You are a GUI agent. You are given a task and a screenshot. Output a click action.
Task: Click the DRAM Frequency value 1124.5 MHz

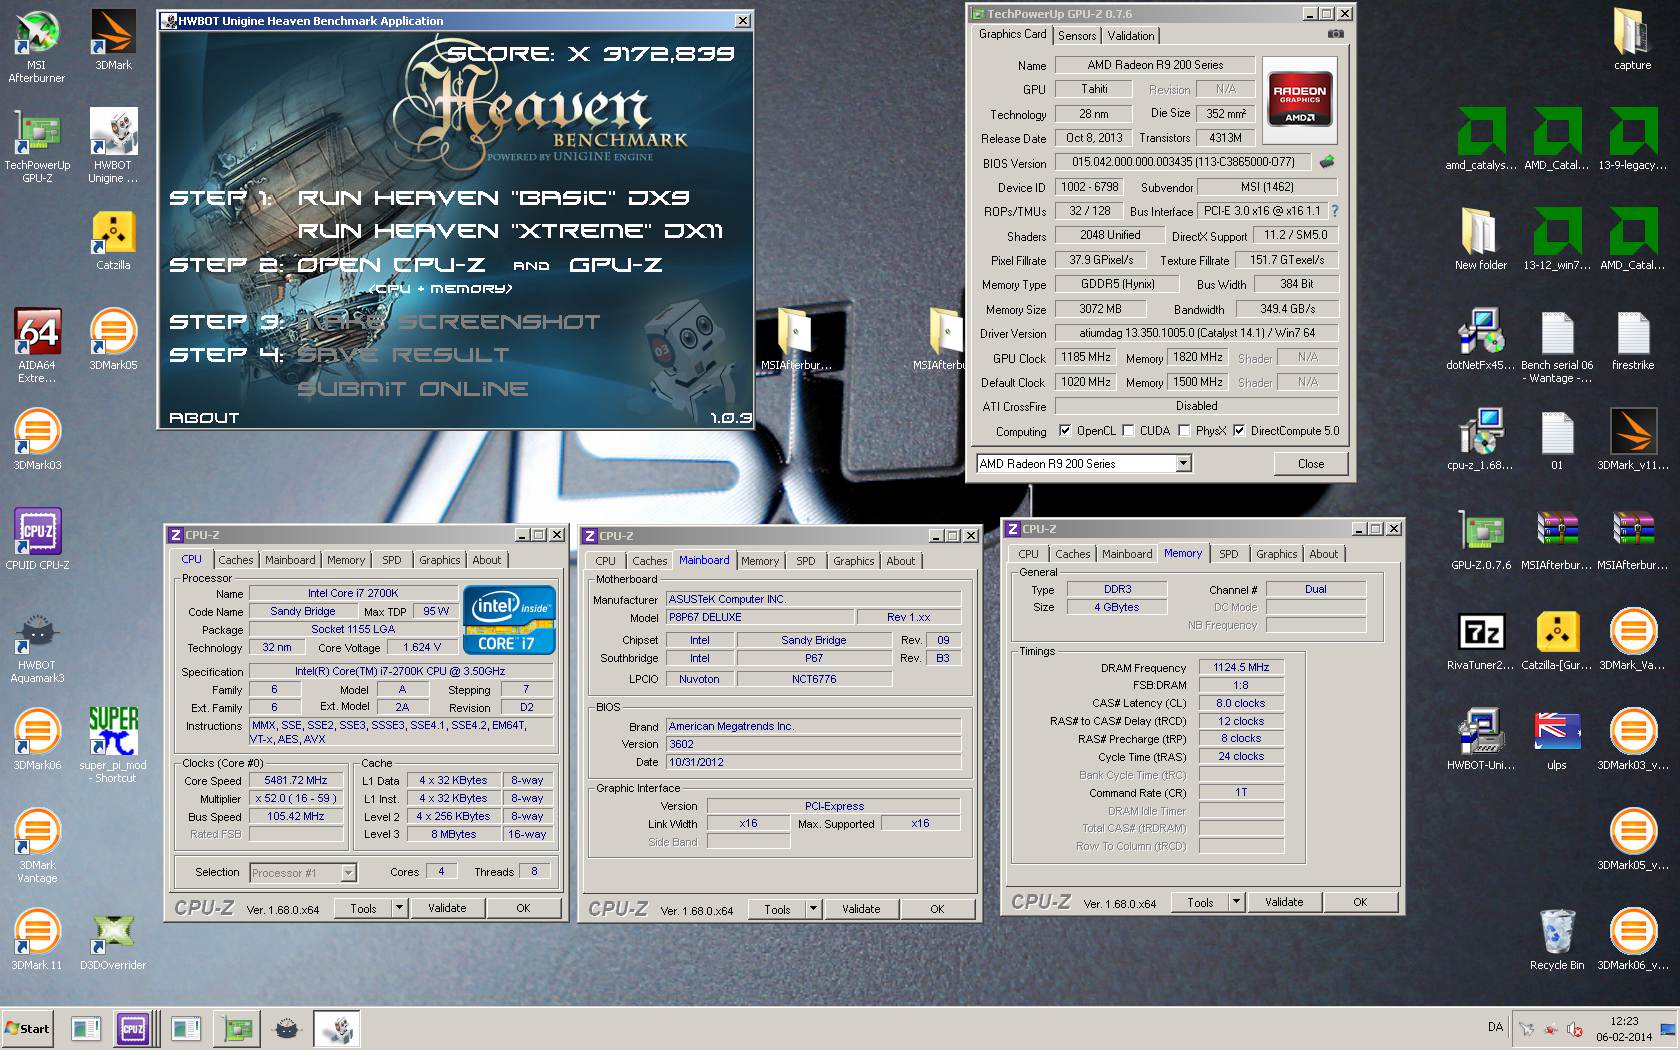coord(1241,667)
